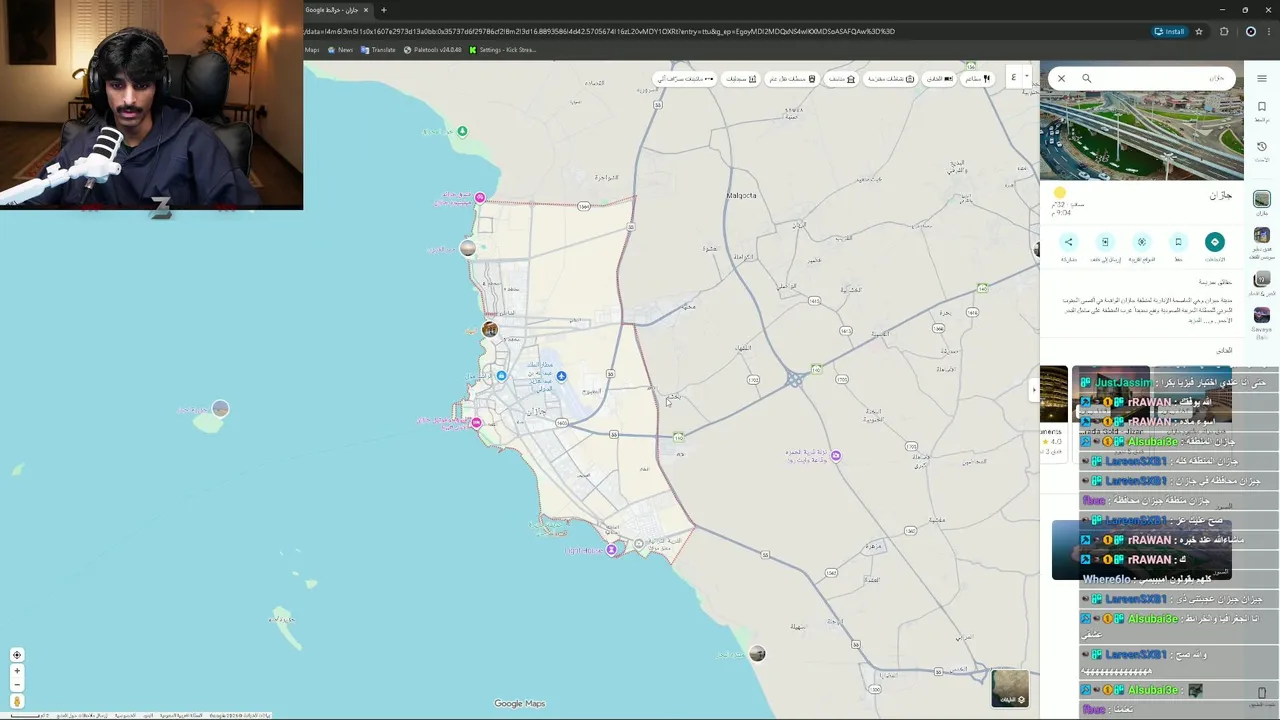The height and width of the screenshot is (720, 1280).
Task: Select the ATMs category chip
Action: click(x=685, y=79)
